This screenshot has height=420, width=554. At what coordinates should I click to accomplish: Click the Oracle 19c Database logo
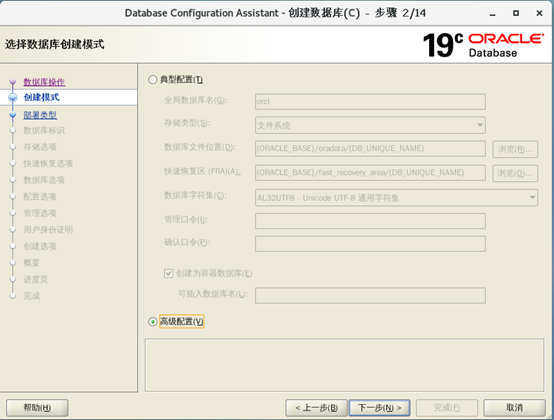(x=483, y=45)
